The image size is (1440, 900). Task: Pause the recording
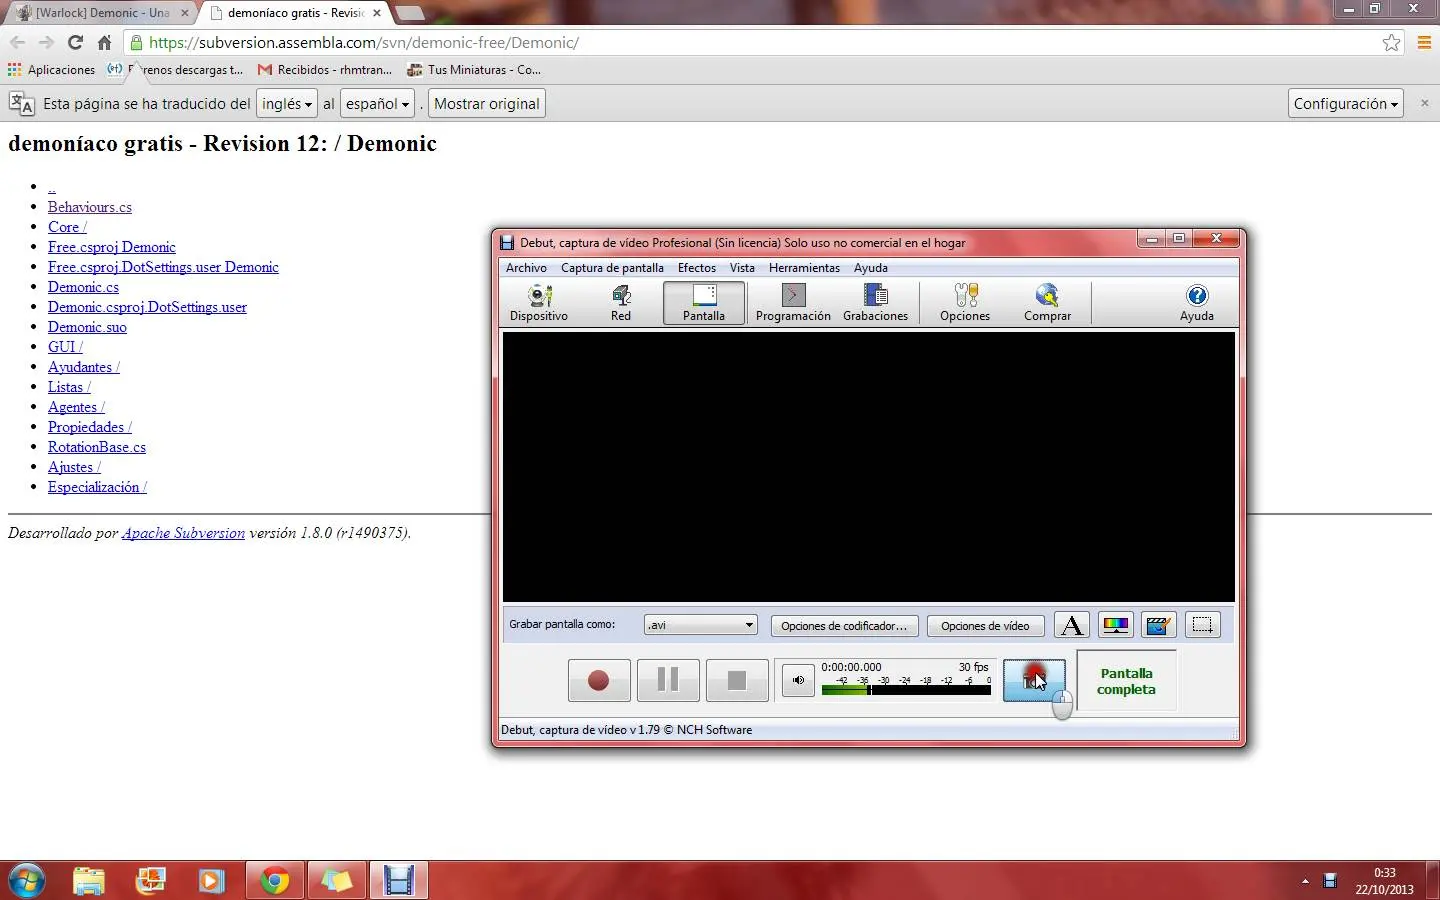tap(668, 680)
